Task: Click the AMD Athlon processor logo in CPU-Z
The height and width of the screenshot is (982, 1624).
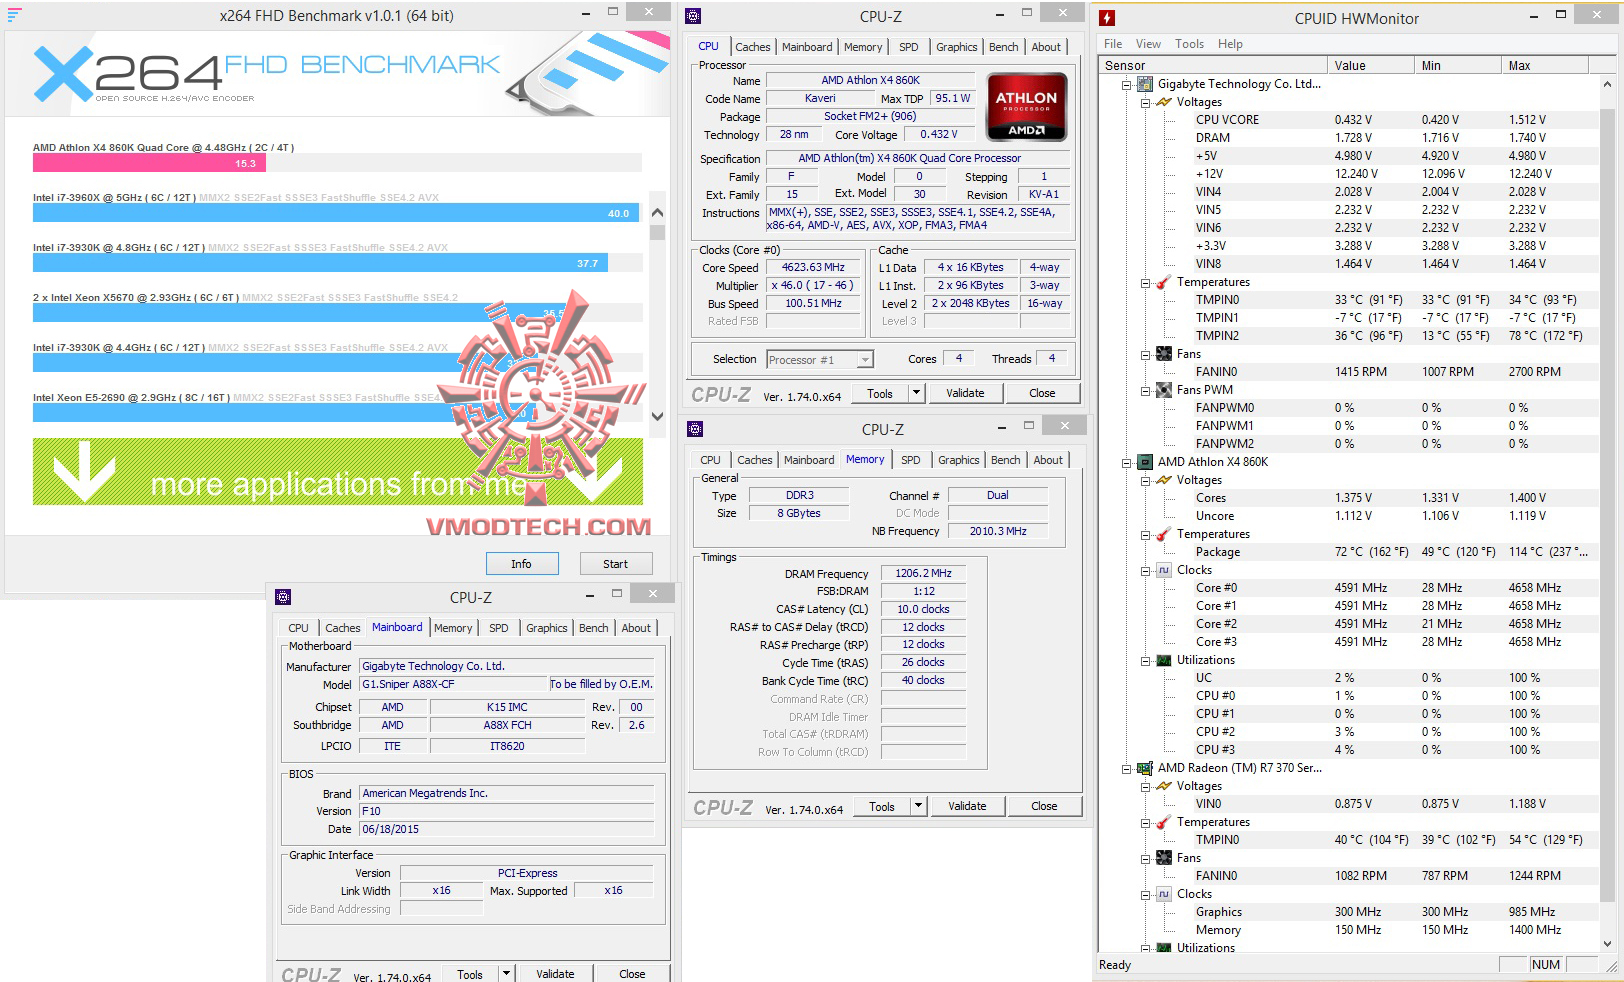Action: point(1026,107)
